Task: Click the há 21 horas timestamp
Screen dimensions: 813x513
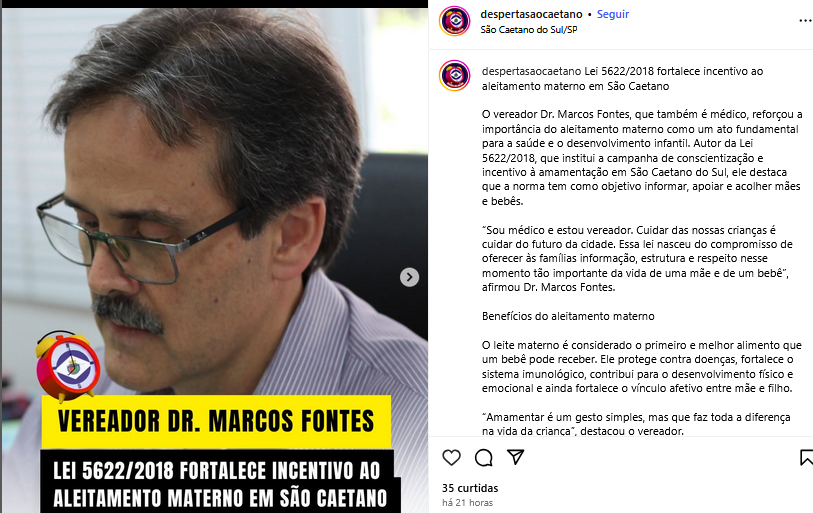Action: point(467,503)
